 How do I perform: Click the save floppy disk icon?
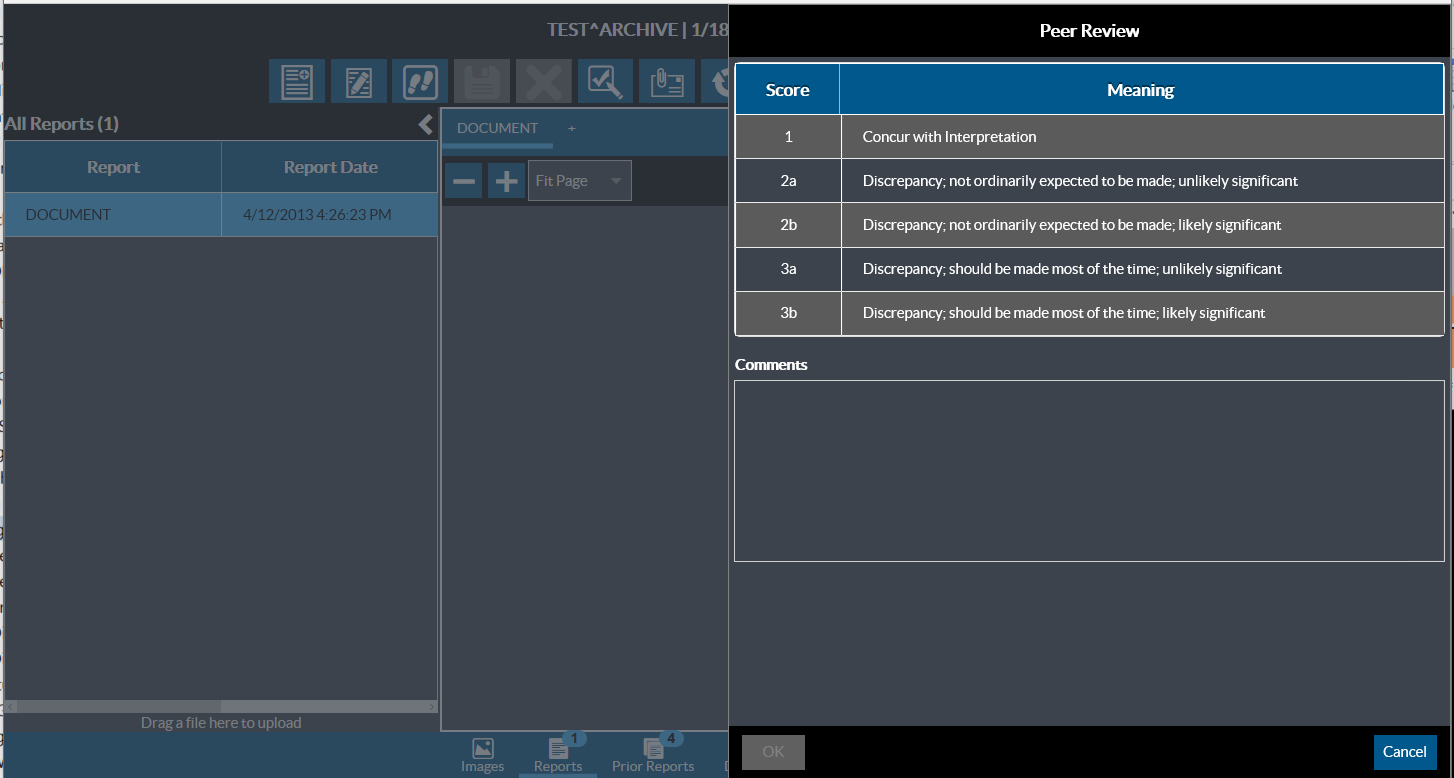(x=482, y=81)
